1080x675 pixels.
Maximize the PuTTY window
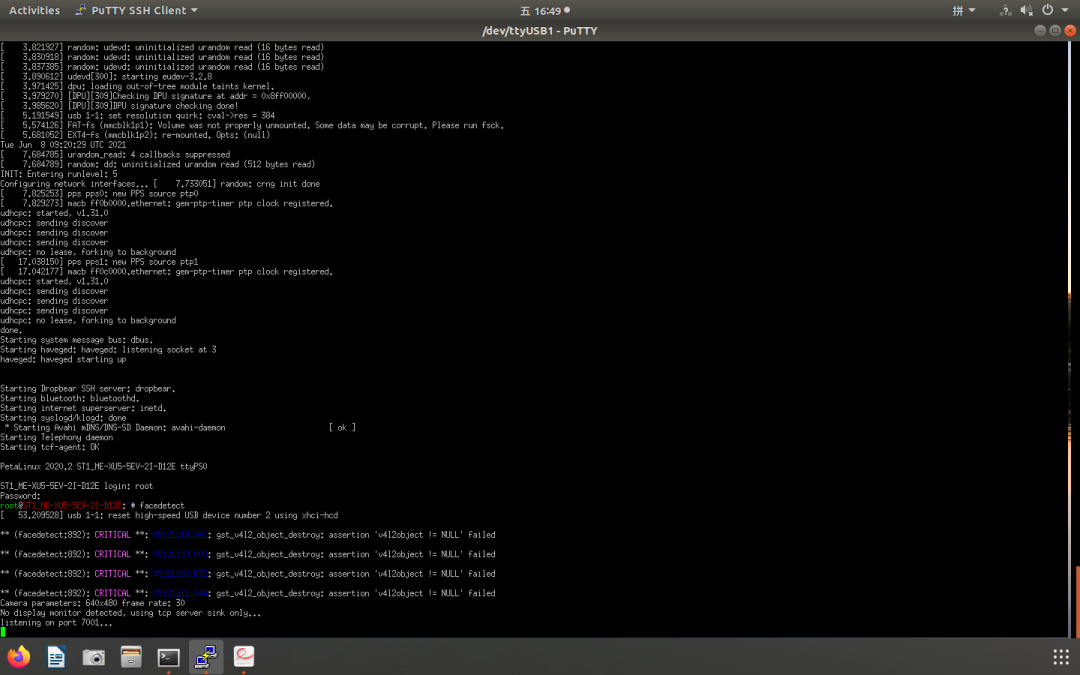[1055, 30]
